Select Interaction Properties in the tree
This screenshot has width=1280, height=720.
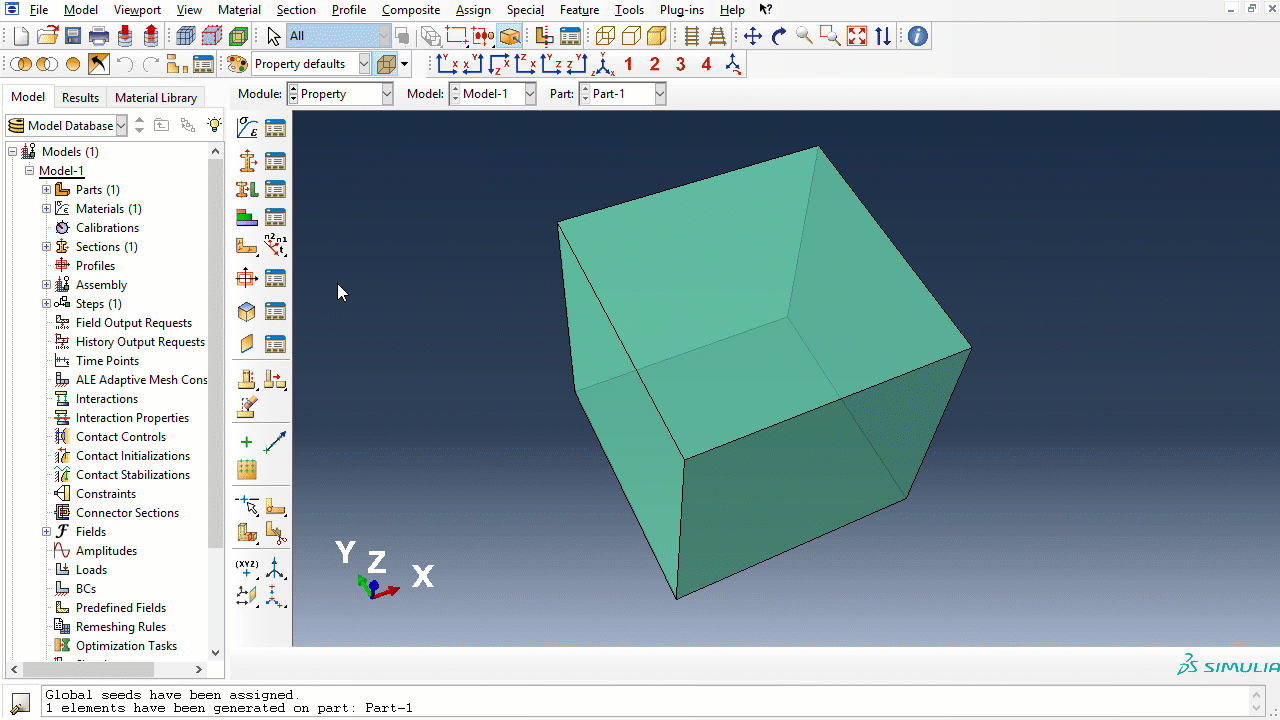tap(132, 418)
